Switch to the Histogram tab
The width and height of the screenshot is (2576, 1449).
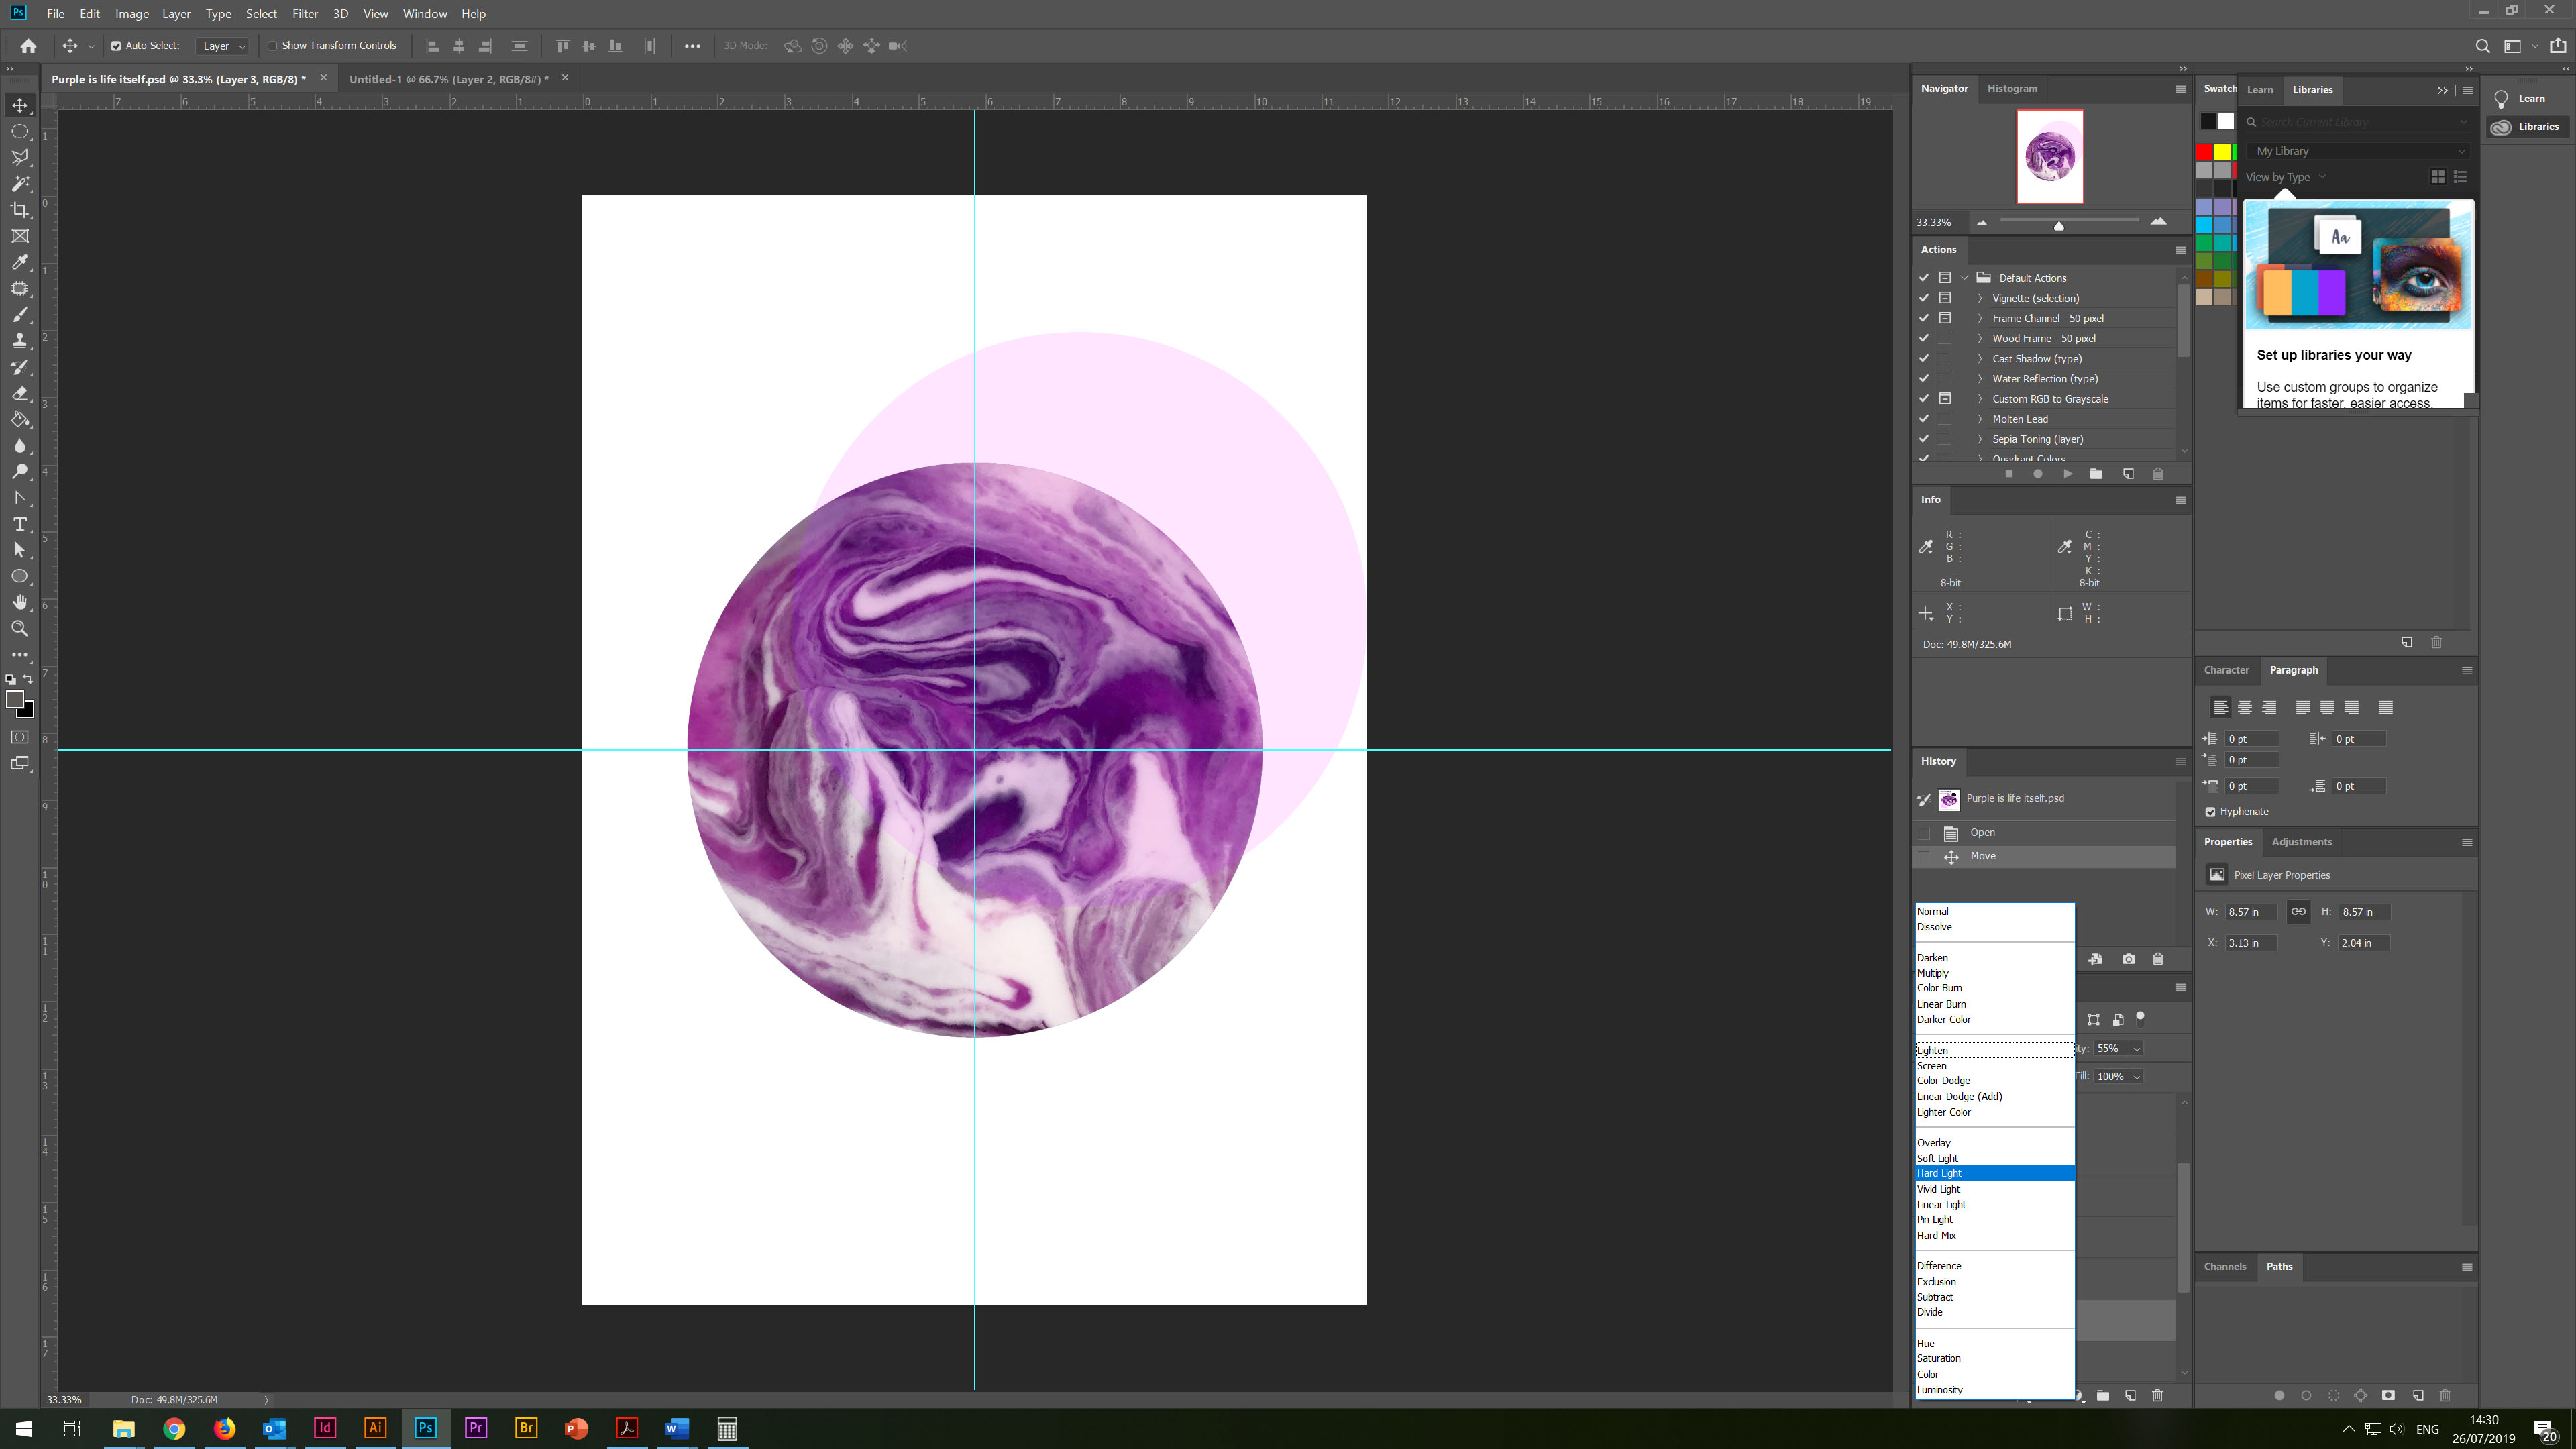pos(2011,88)
